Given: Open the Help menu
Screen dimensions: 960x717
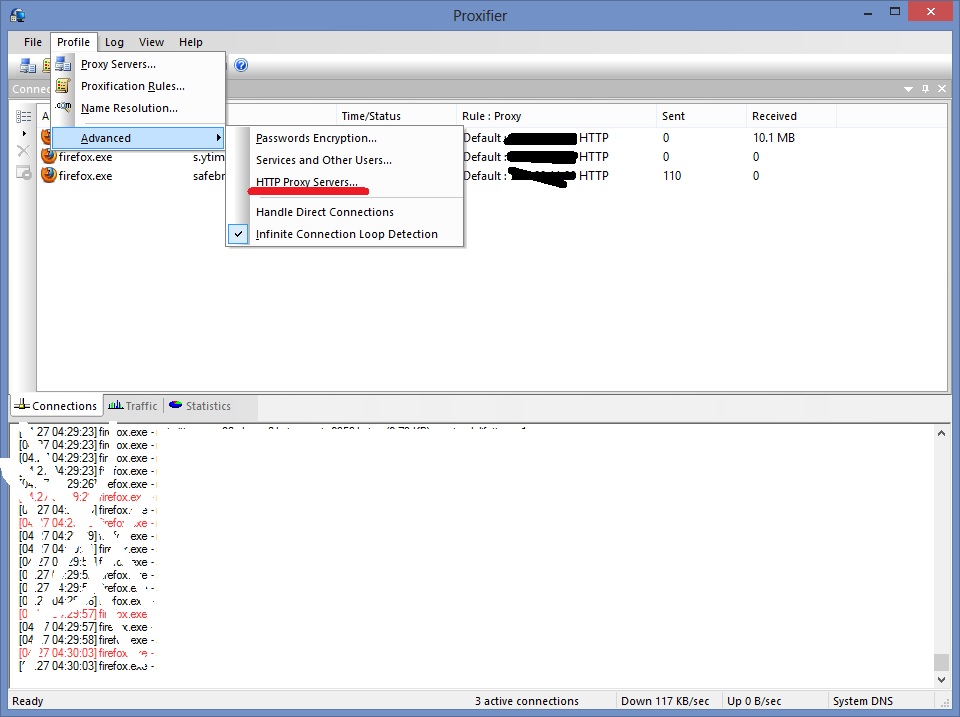Looking at the screenshot, I should (x=190, y=42).
